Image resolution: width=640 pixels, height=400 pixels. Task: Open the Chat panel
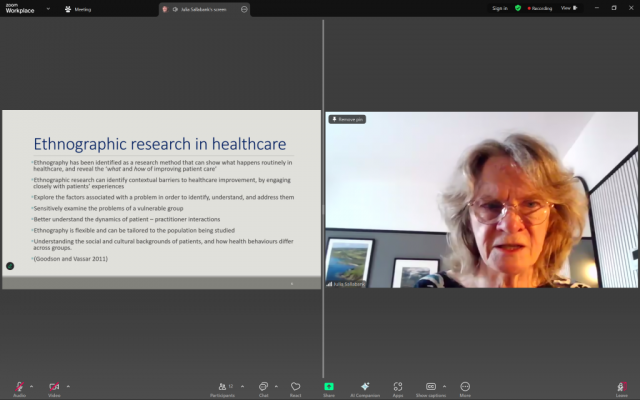pyautogui.click(x=263, y=387)
